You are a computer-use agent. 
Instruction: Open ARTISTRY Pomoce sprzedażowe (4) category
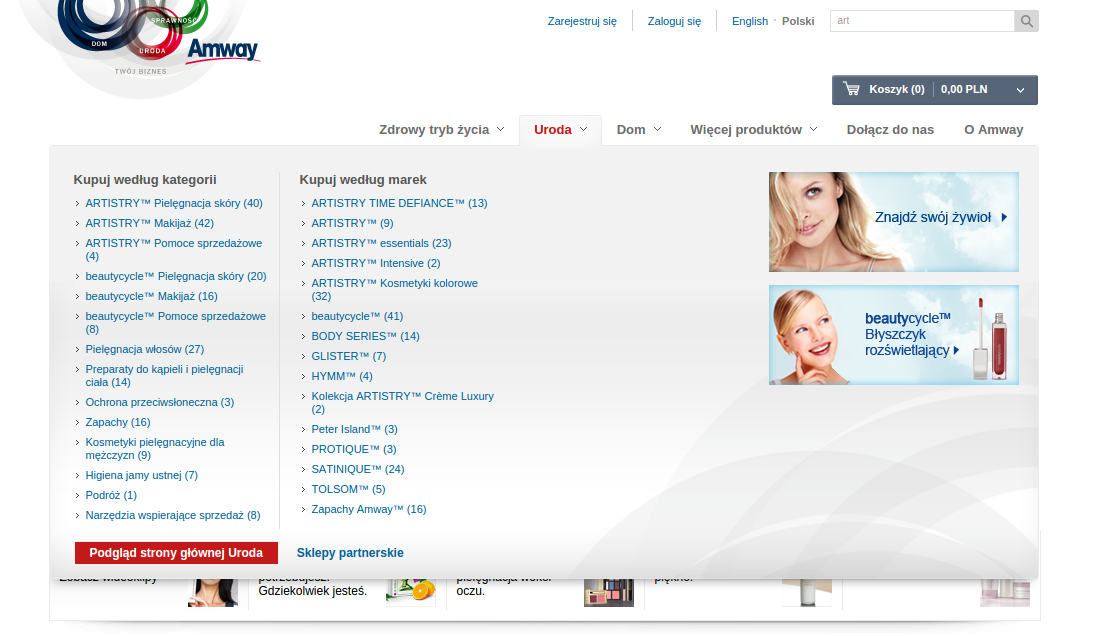pos(173,250)
